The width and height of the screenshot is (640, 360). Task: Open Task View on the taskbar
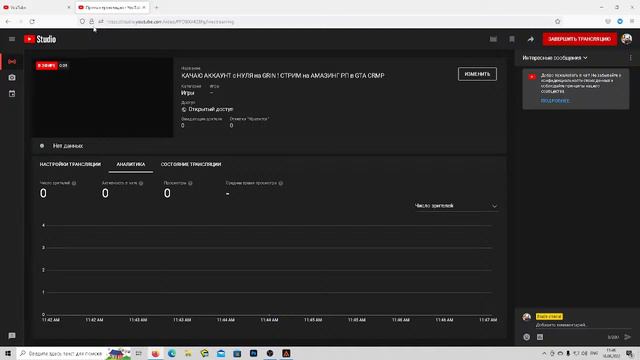[x=139, y=353]
